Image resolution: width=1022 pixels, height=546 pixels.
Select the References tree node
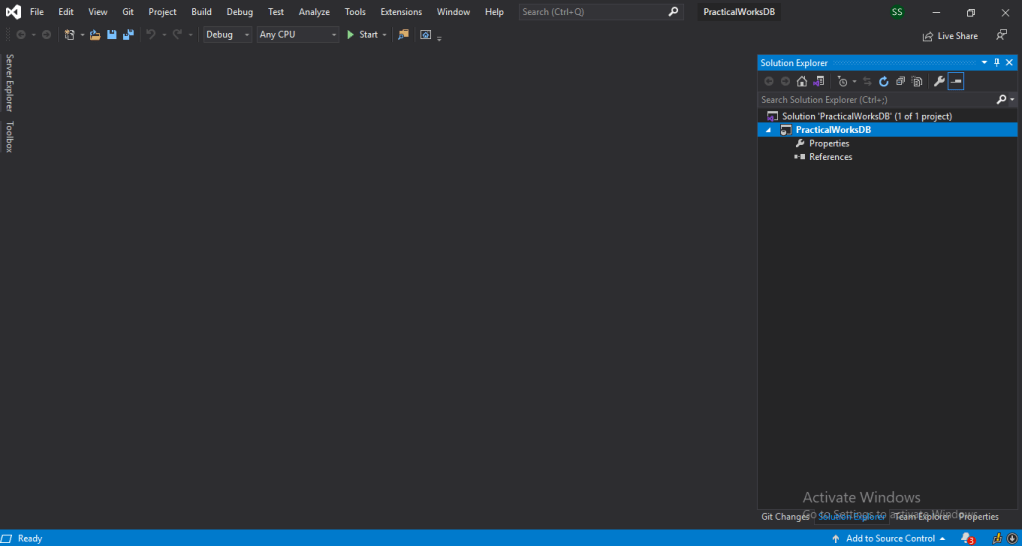point(830,157)
